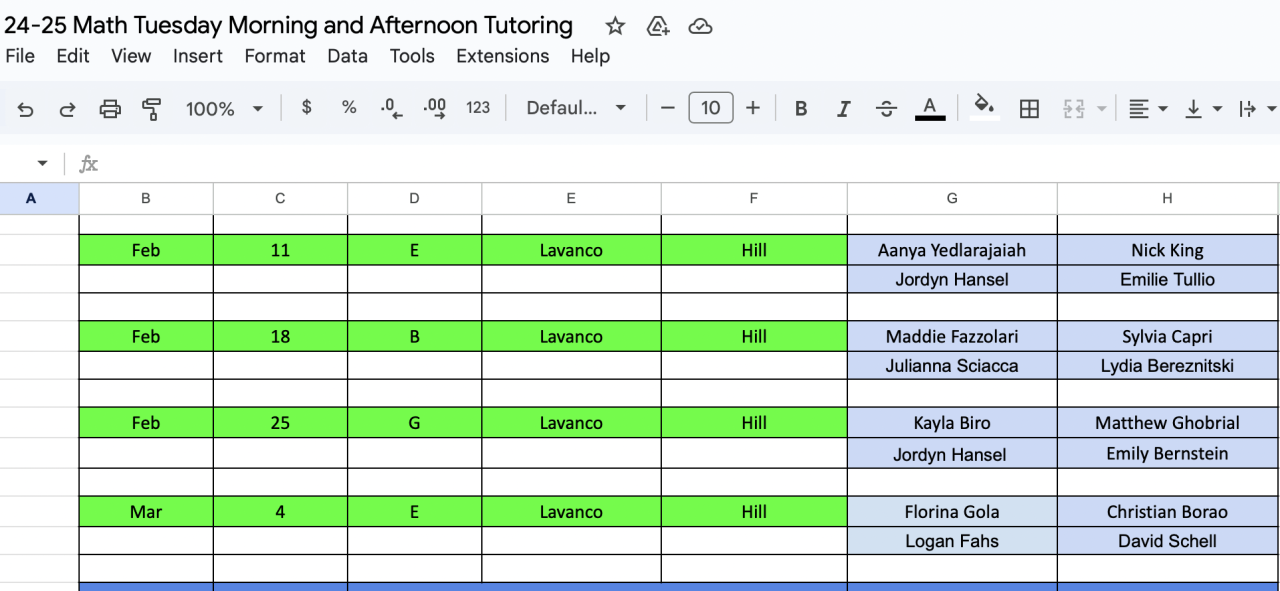Open the Borders tool
This screenshot has width=1280, height=591.
point(1029,109)
